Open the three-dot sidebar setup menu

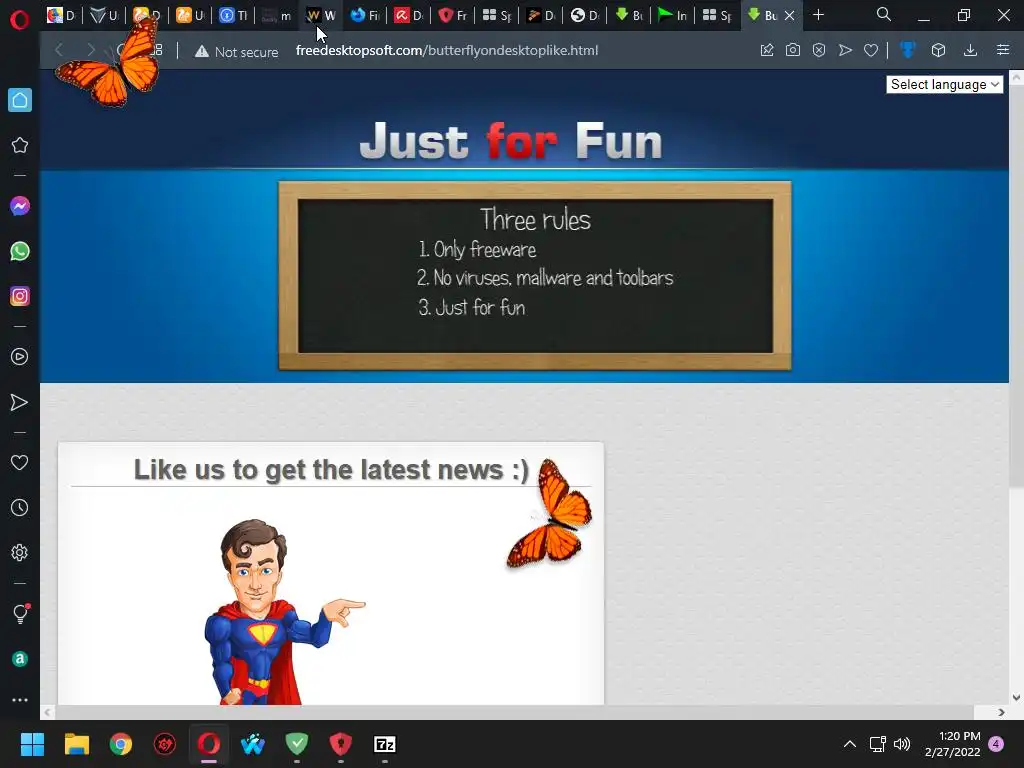pos(20,700)
